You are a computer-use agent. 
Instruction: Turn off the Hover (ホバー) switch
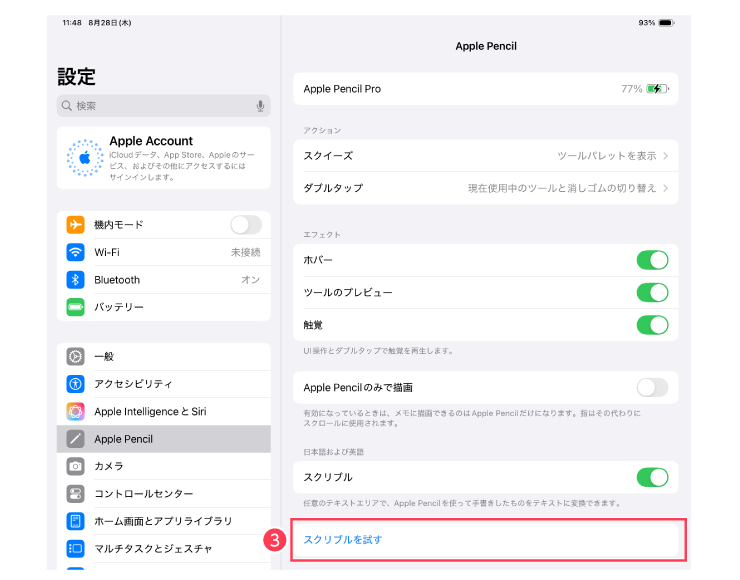coord(652,260)
